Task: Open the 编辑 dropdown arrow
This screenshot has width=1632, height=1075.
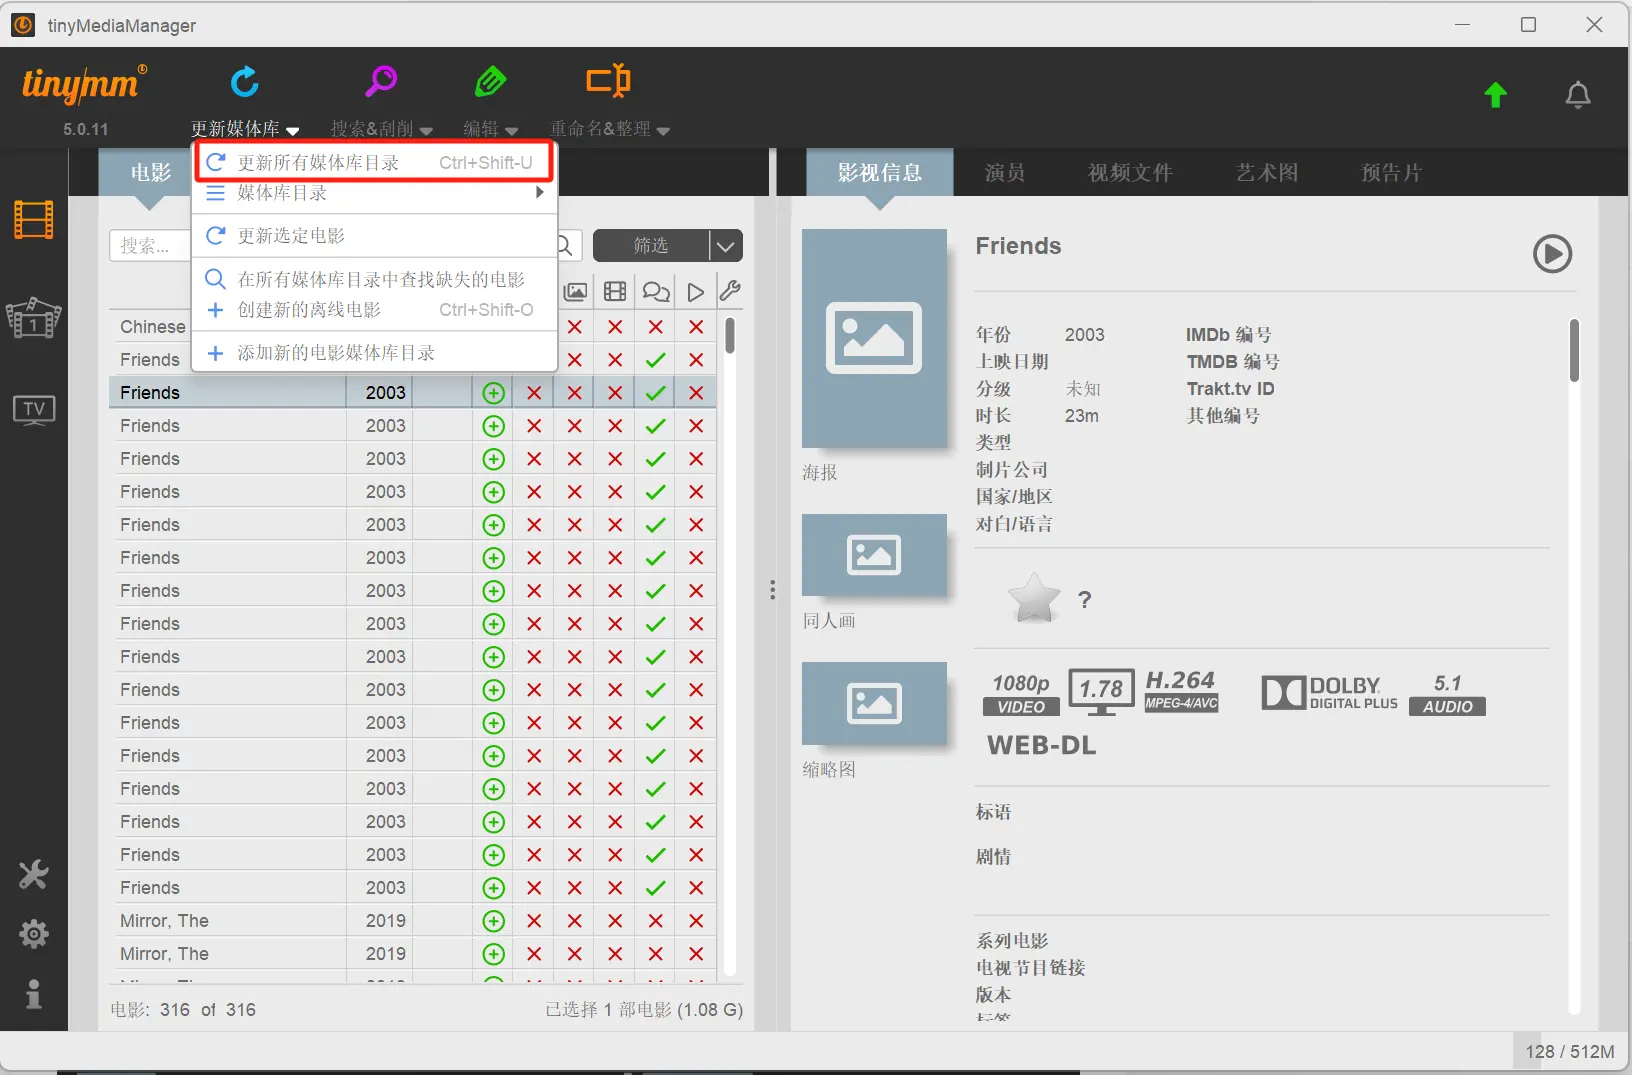Action: click(x=513, y=129)
